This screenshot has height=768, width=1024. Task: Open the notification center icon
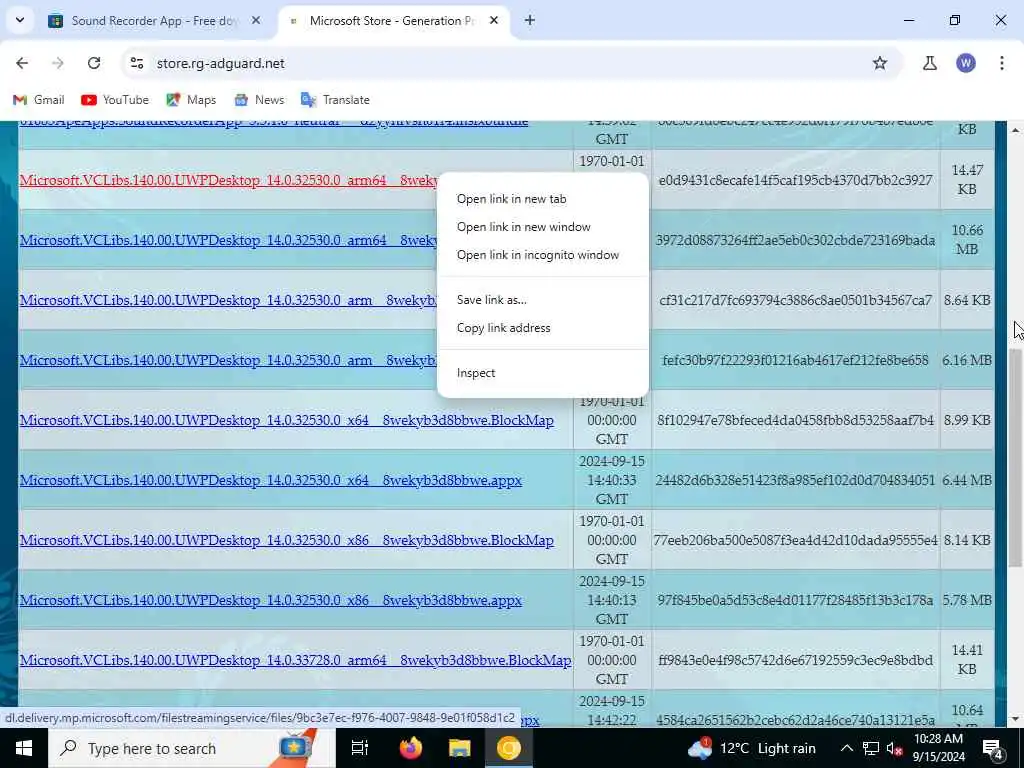[x=993, y=749]
